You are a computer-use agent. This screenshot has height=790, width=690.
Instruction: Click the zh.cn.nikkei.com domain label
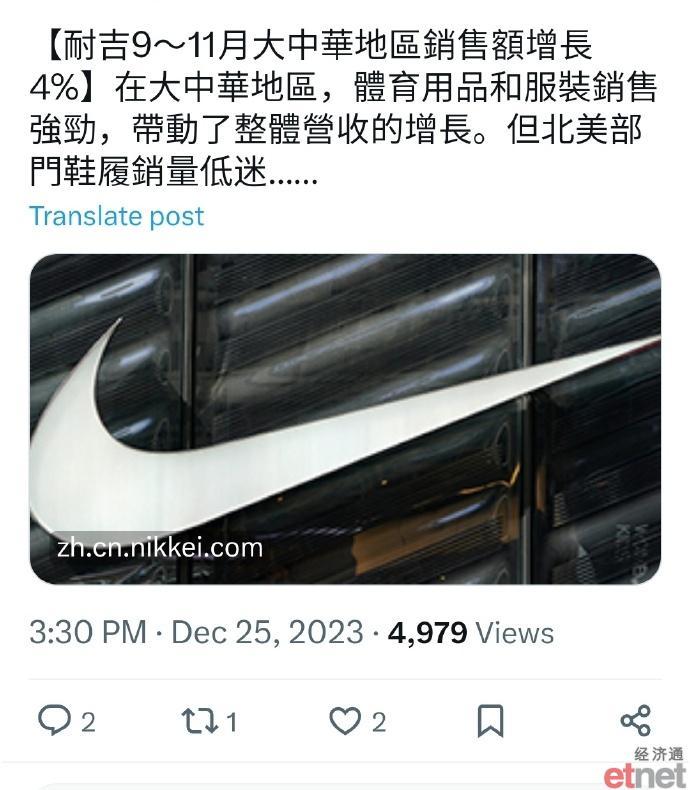tap(160, 548)
